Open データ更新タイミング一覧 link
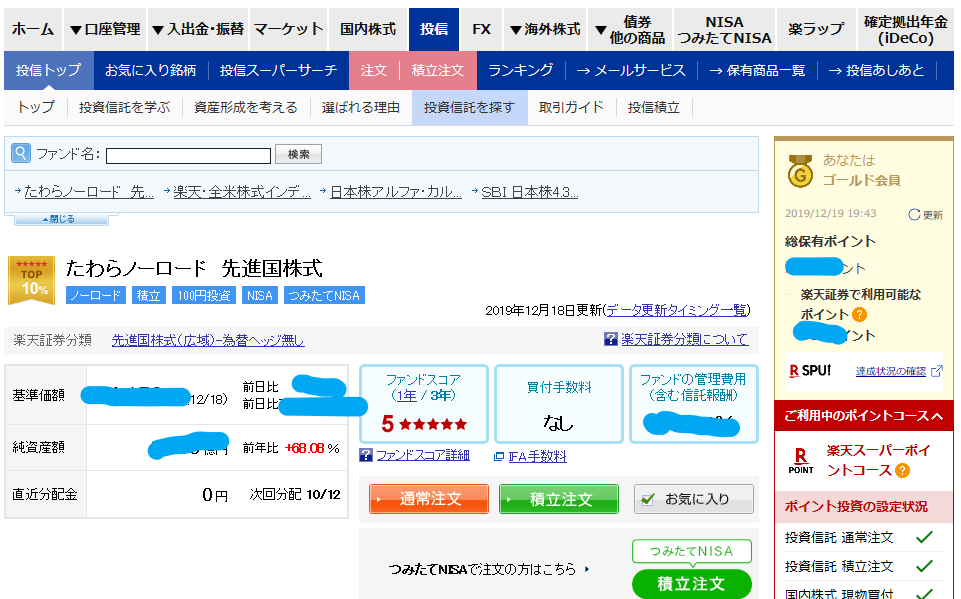961x599 pixels. pyautogui.click(x=677, y=310)
